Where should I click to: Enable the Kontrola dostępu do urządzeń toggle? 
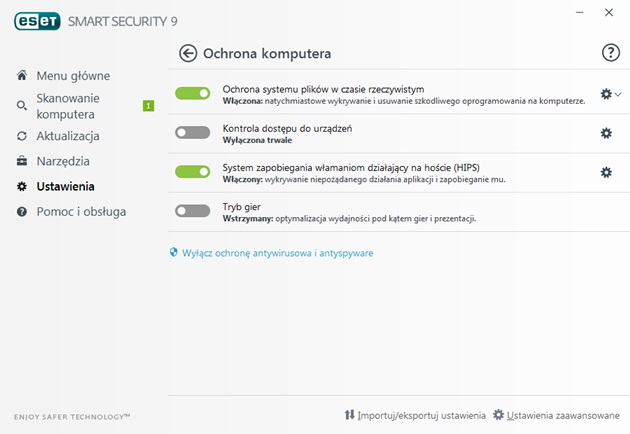pyautogui.click(x=192, y=133)
